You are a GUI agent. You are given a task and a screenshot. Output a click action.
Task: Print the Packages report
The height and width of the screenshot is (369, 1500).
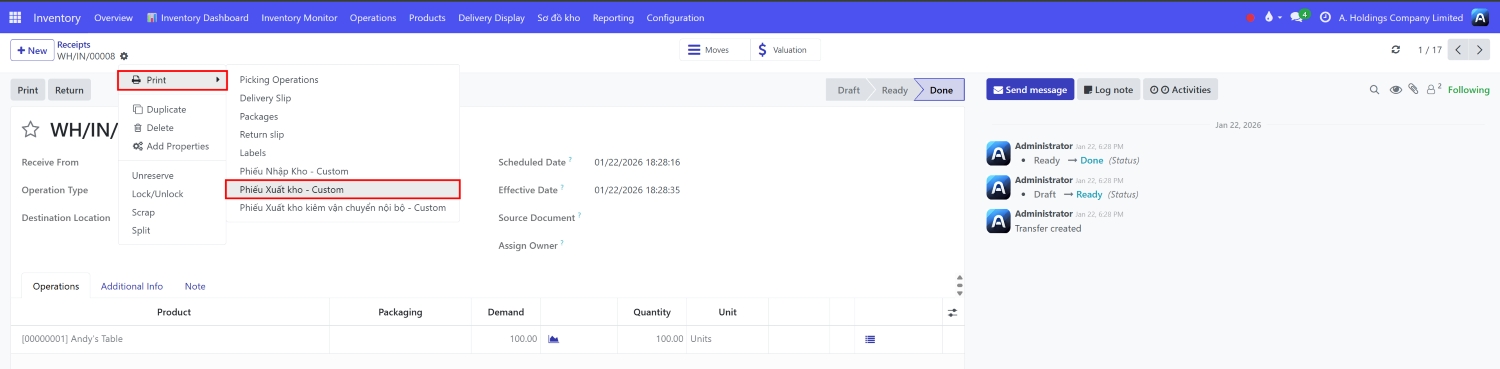click(343, 116)
